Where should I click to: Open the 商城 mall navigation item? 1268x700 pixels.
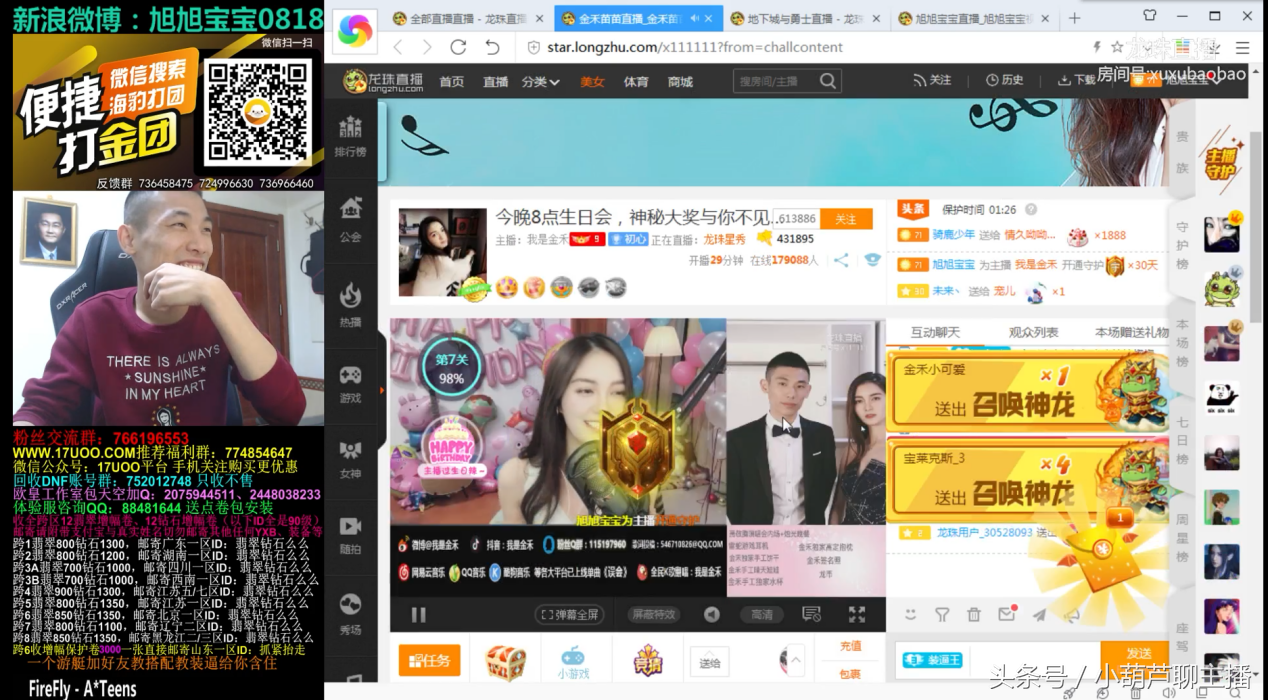(x=680, y=81)
